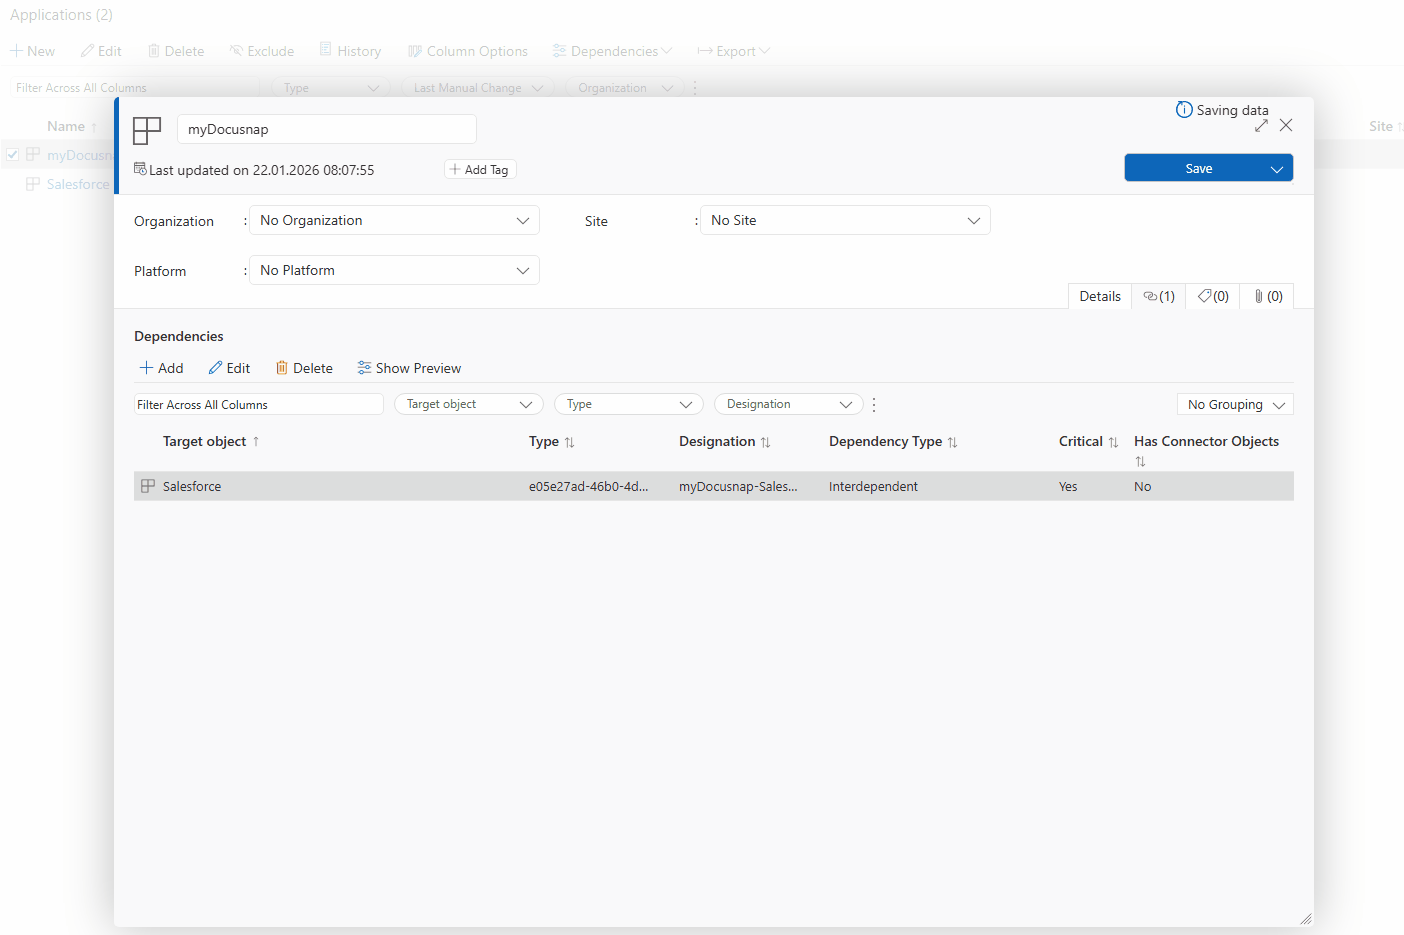Screen dimensions: 1404x935
Task: Click the Filter Across All Columns field under Dependencies
Action: coord(258,404)
